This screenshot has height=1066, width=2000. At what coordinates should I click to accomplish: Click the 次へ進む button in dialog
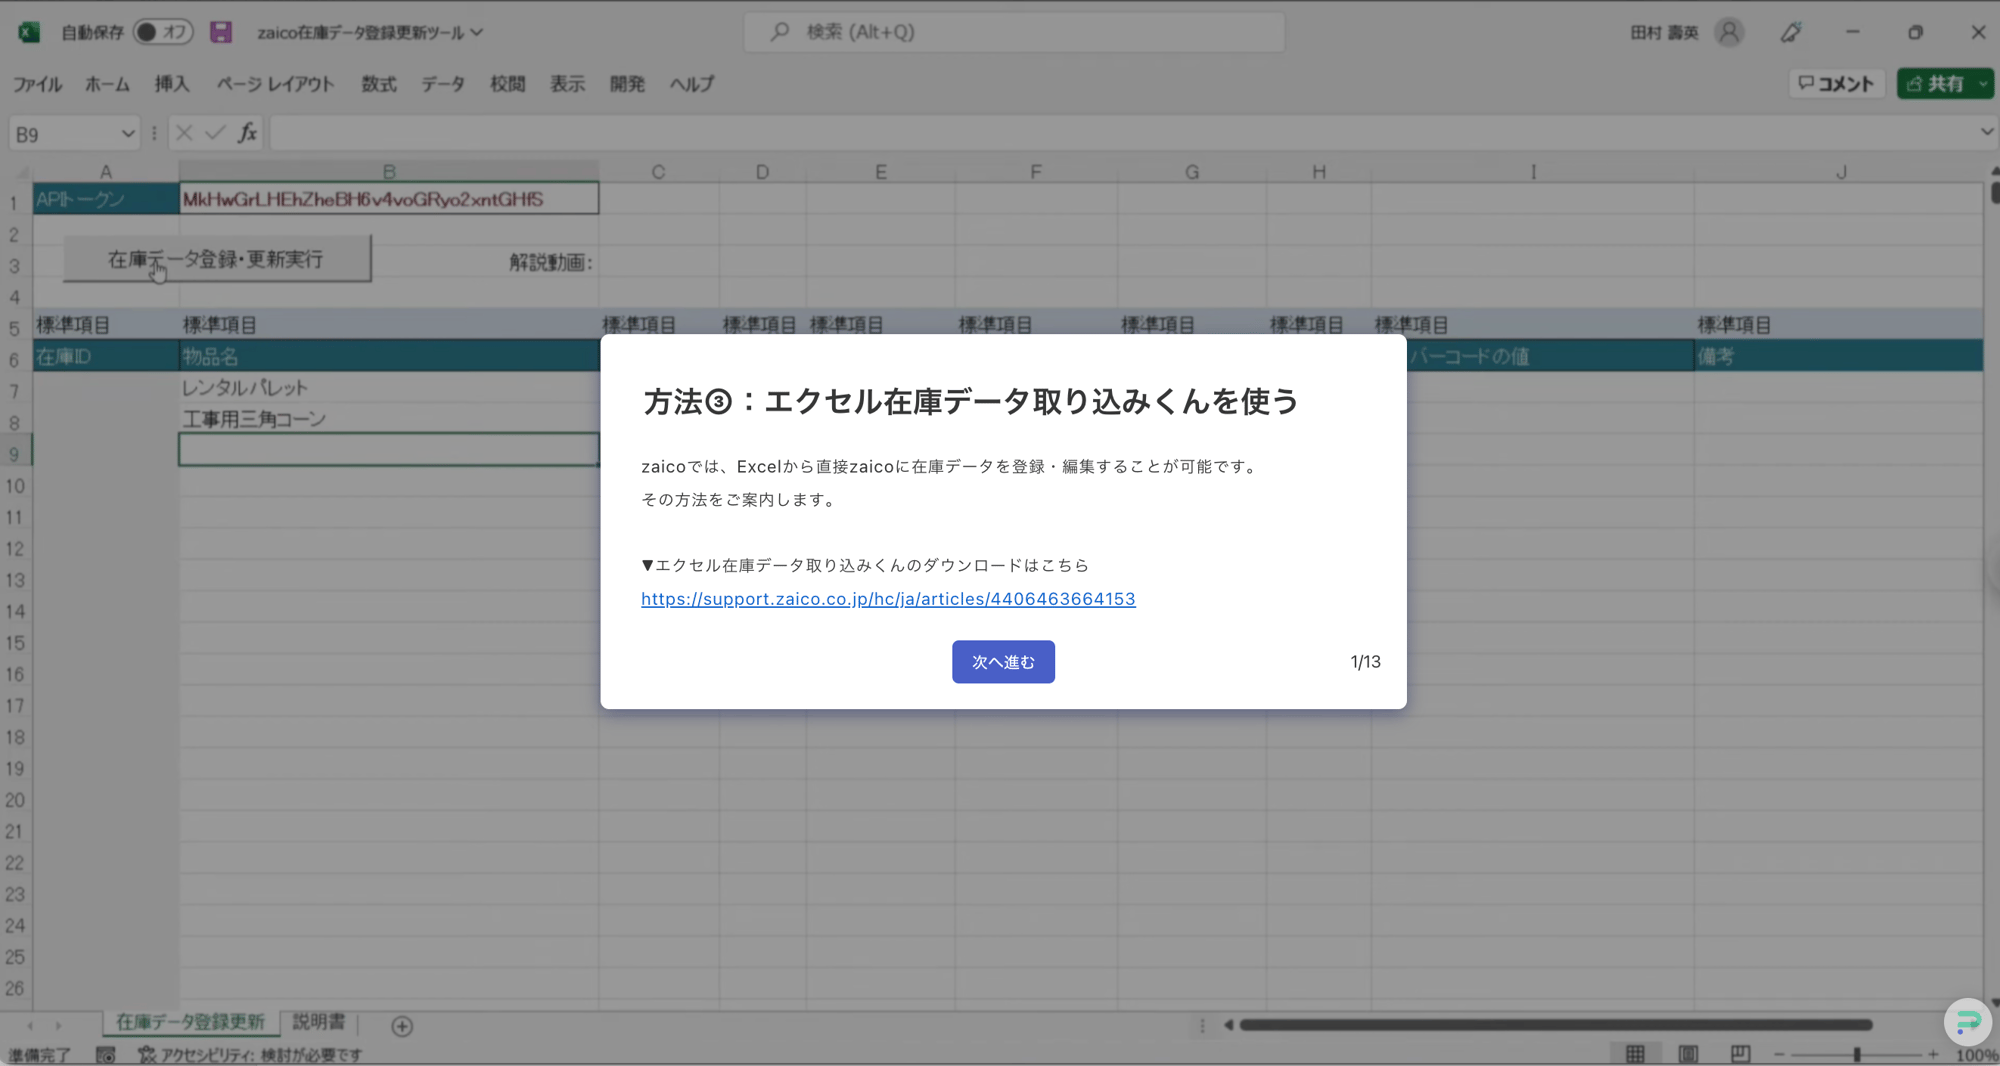click(x=1003, y=662)
